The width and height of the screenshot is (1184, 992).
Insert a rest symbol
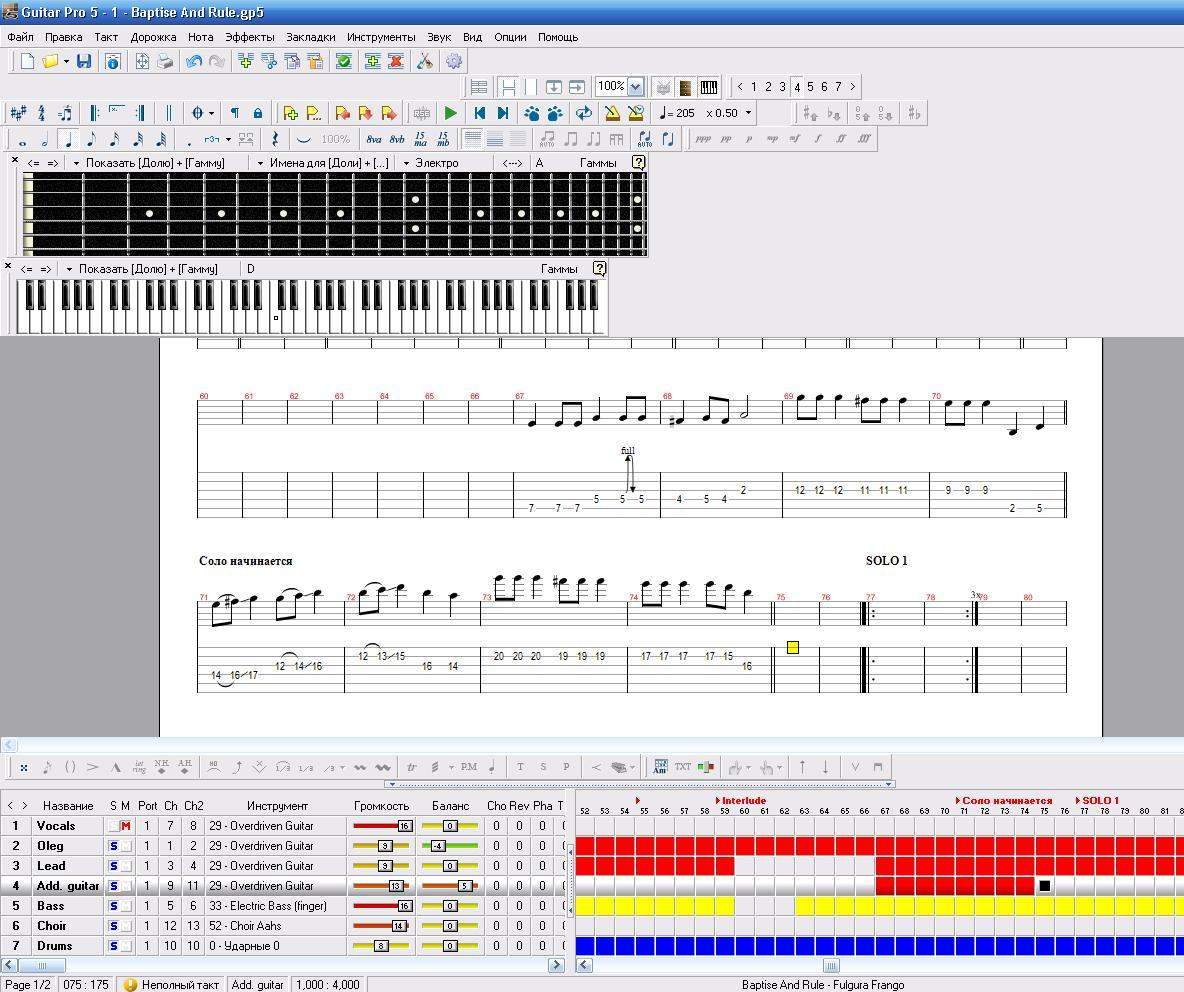click(275, 139)
